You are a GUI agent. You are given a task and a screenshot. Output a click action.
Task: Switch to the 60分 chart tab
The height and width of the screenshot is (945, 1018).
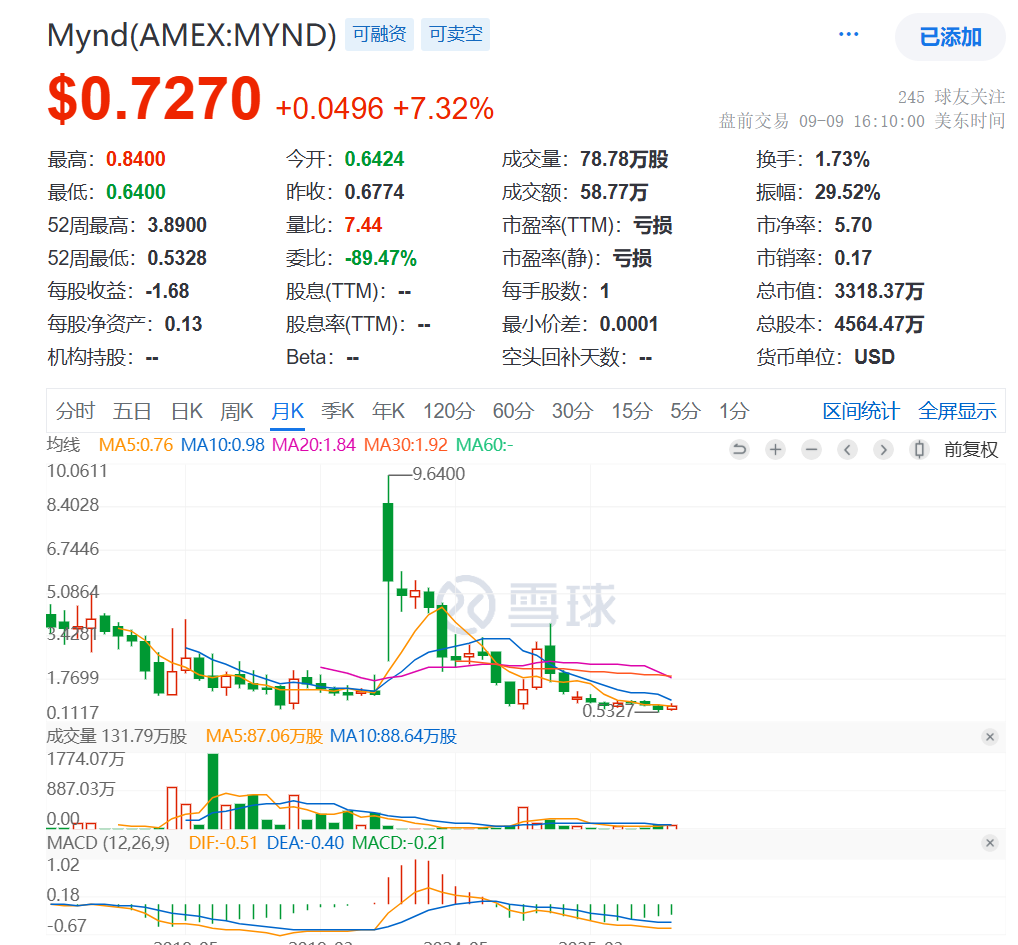pos(513,411)
